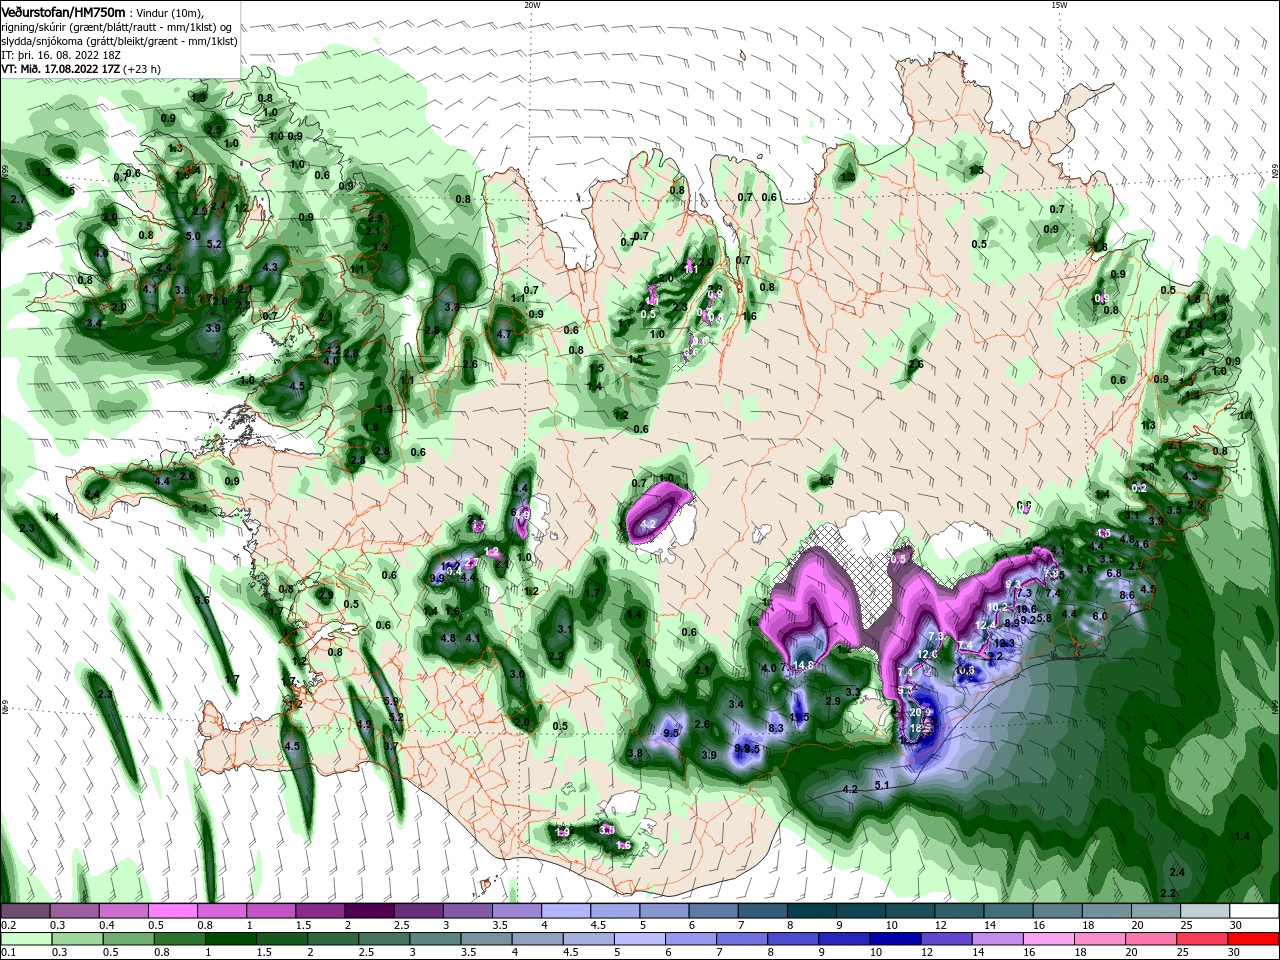Pick the dark green 1 swatch in the rain legend
This screenshot has height=960, width=1280.
pos(229,939)
